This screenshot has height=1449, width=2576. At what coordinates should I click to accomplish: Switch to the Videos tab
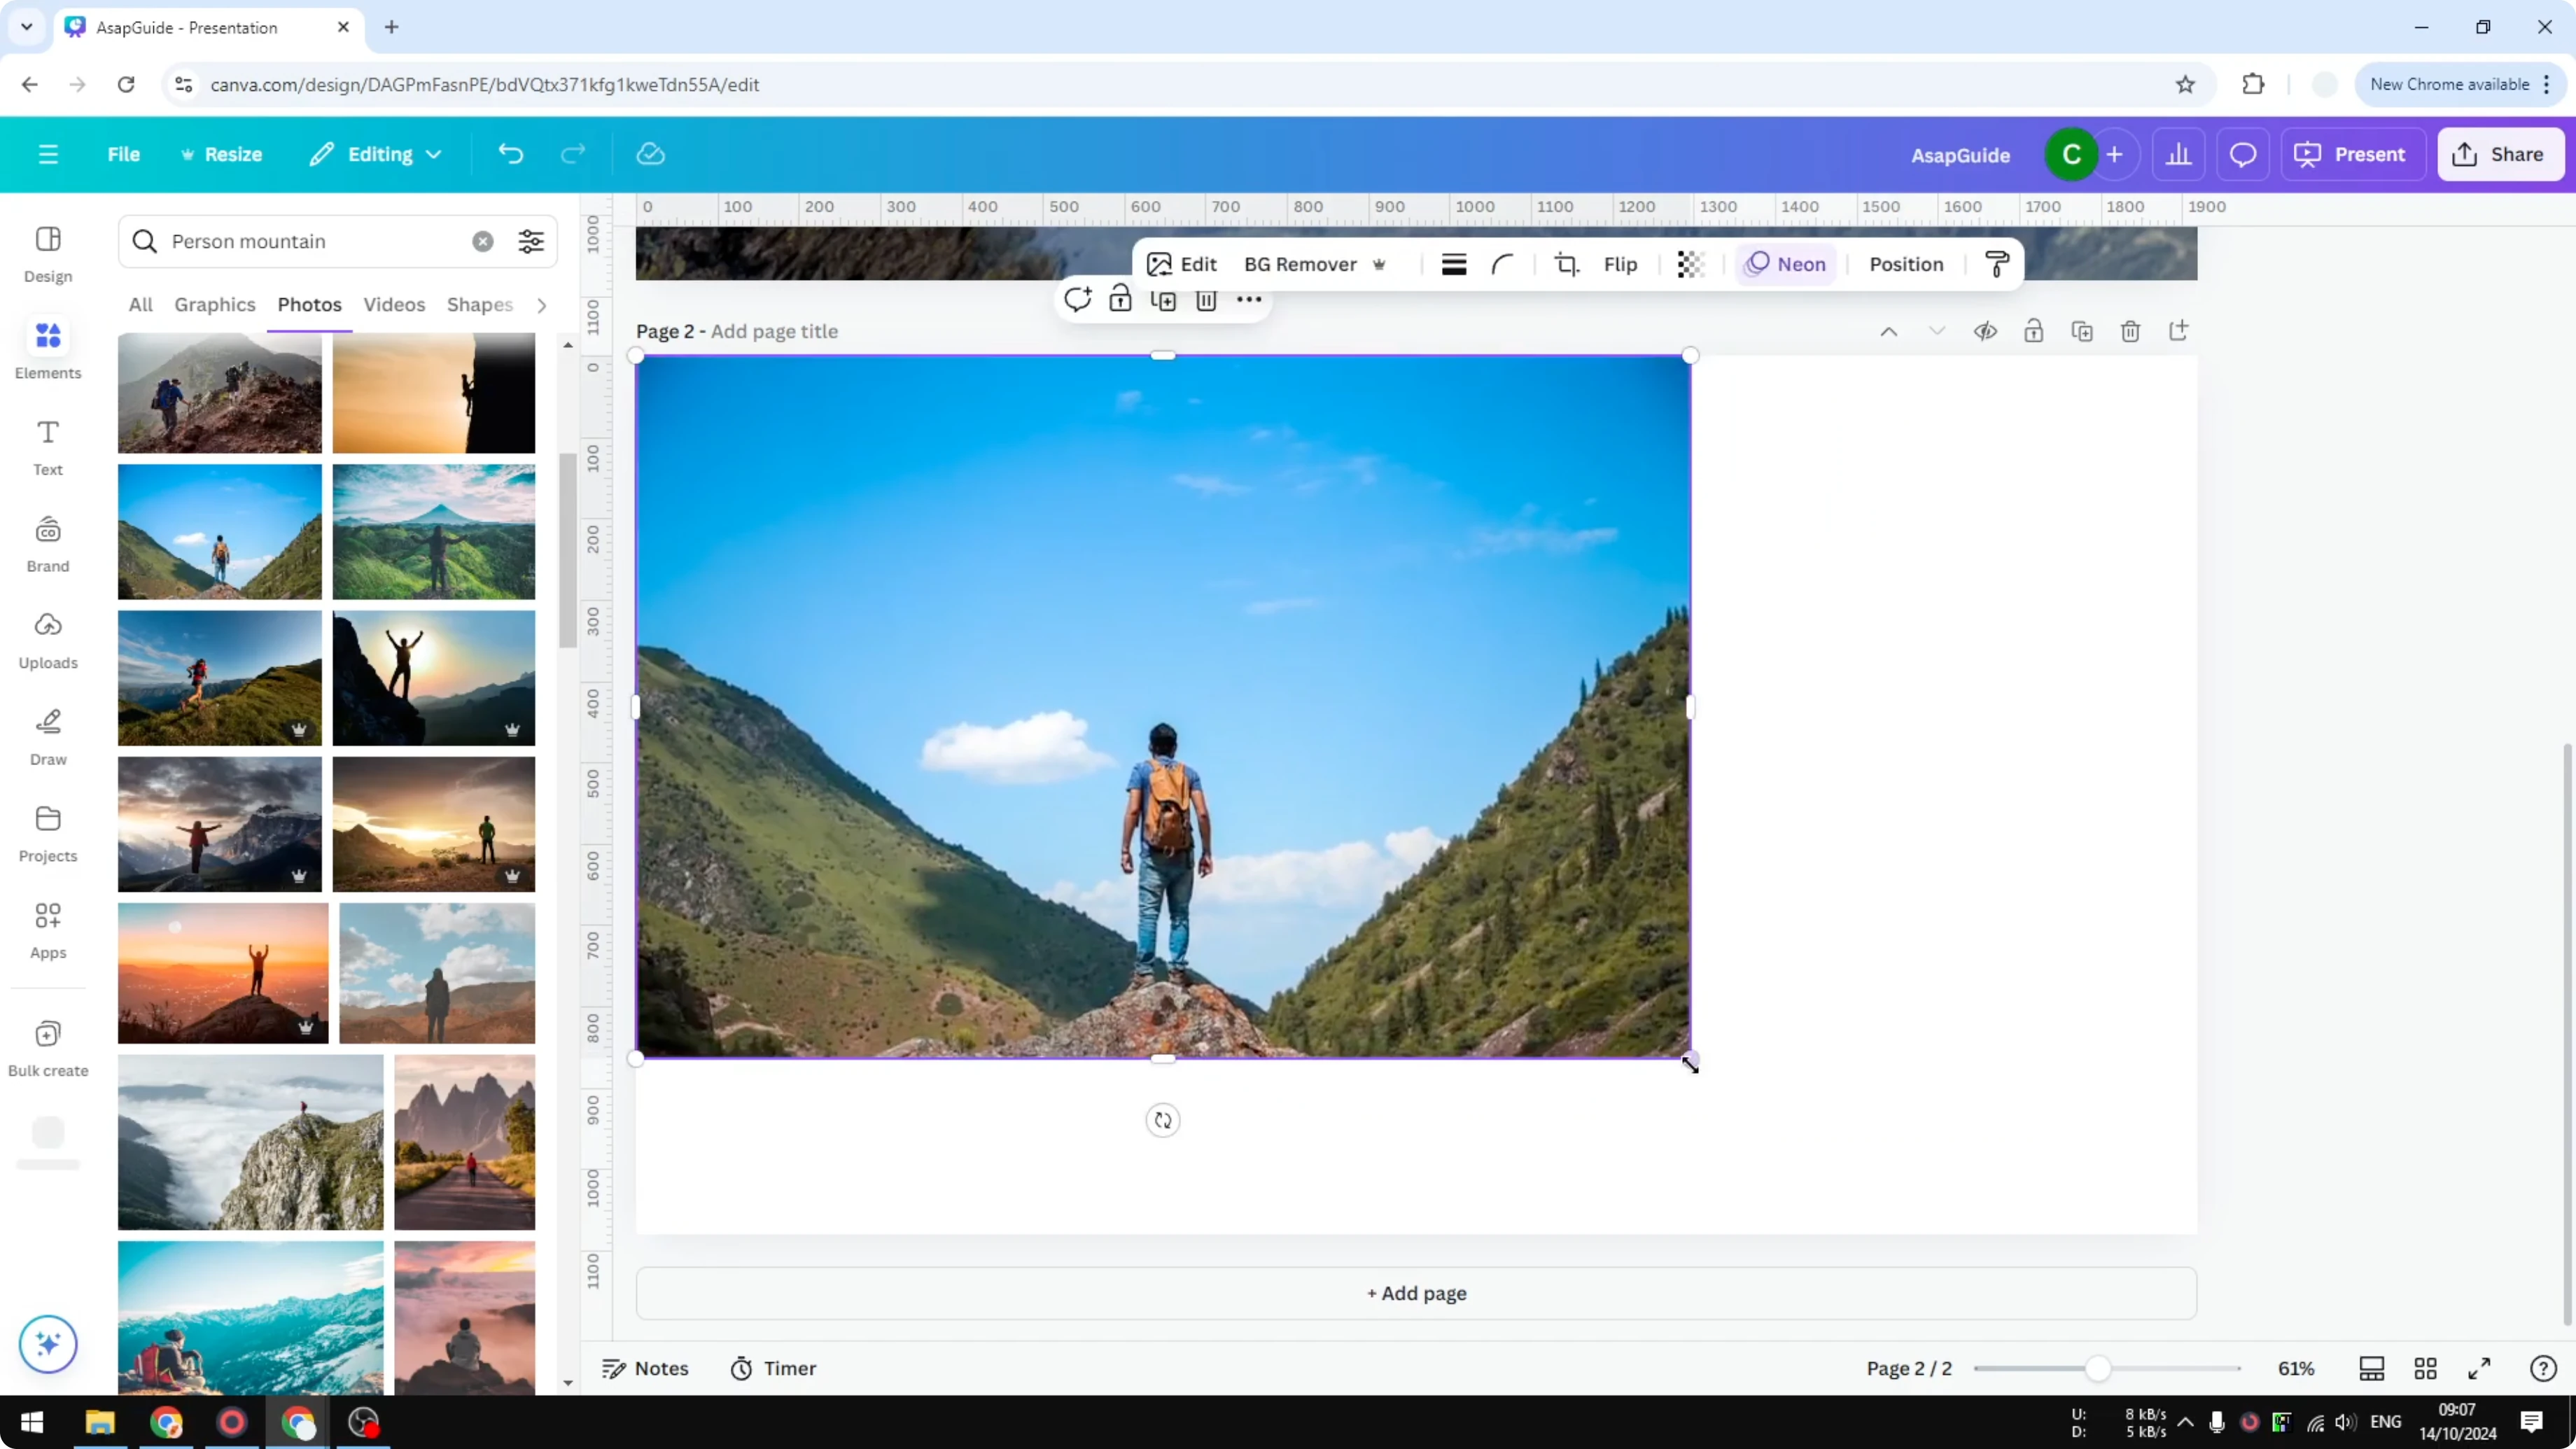pyautogui.click(x=394, y=305)
